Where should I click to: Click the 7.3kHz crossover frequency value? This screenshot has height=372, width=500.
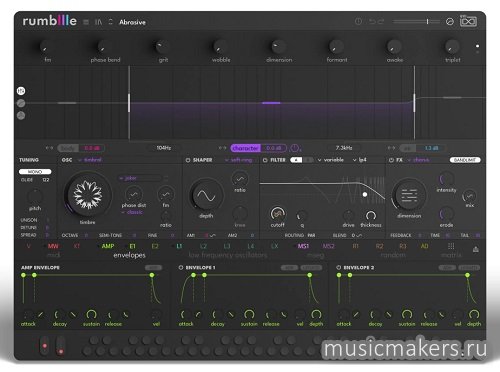(343, 148)
